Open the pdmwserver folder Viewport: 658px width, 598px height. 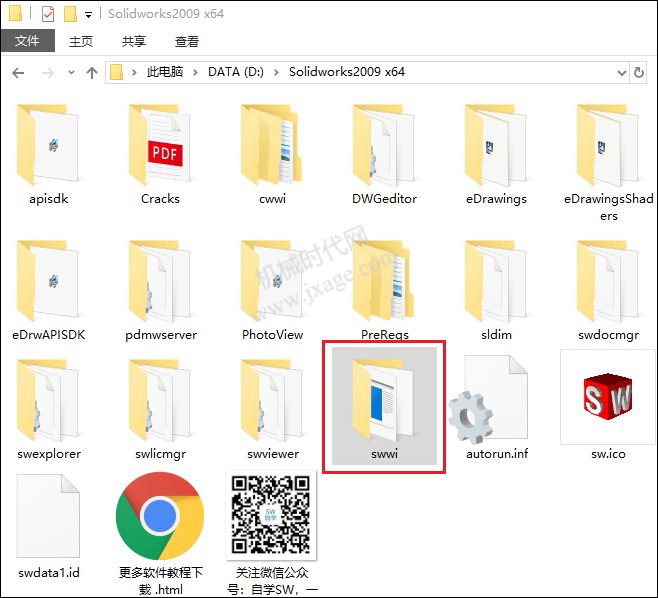pos(160,290)
